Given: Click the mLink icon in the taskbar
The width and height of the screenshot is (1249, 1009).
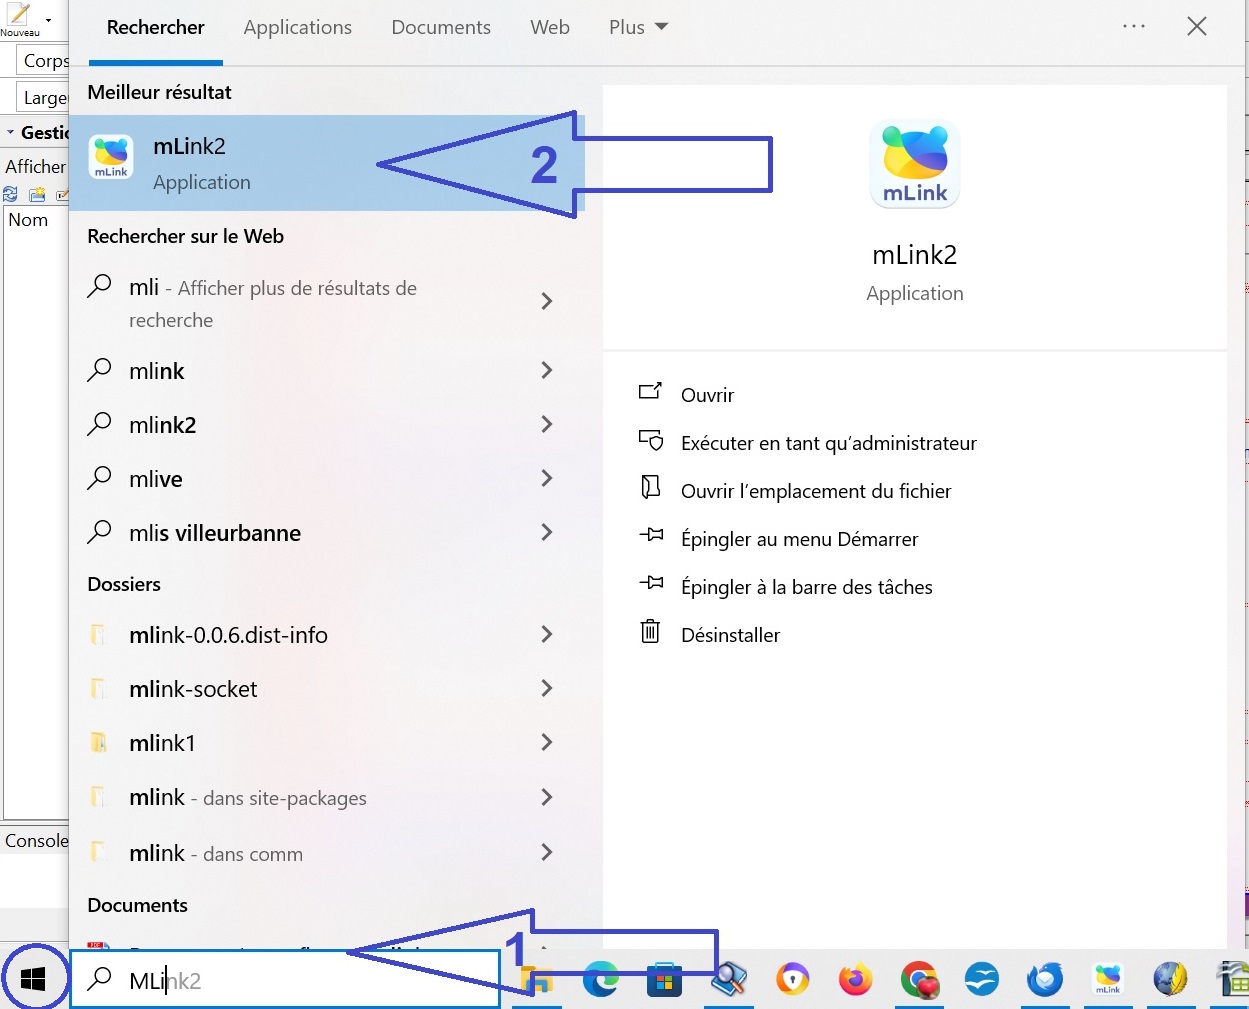Looking at the screenshot, I should (x=1108, y=980).
